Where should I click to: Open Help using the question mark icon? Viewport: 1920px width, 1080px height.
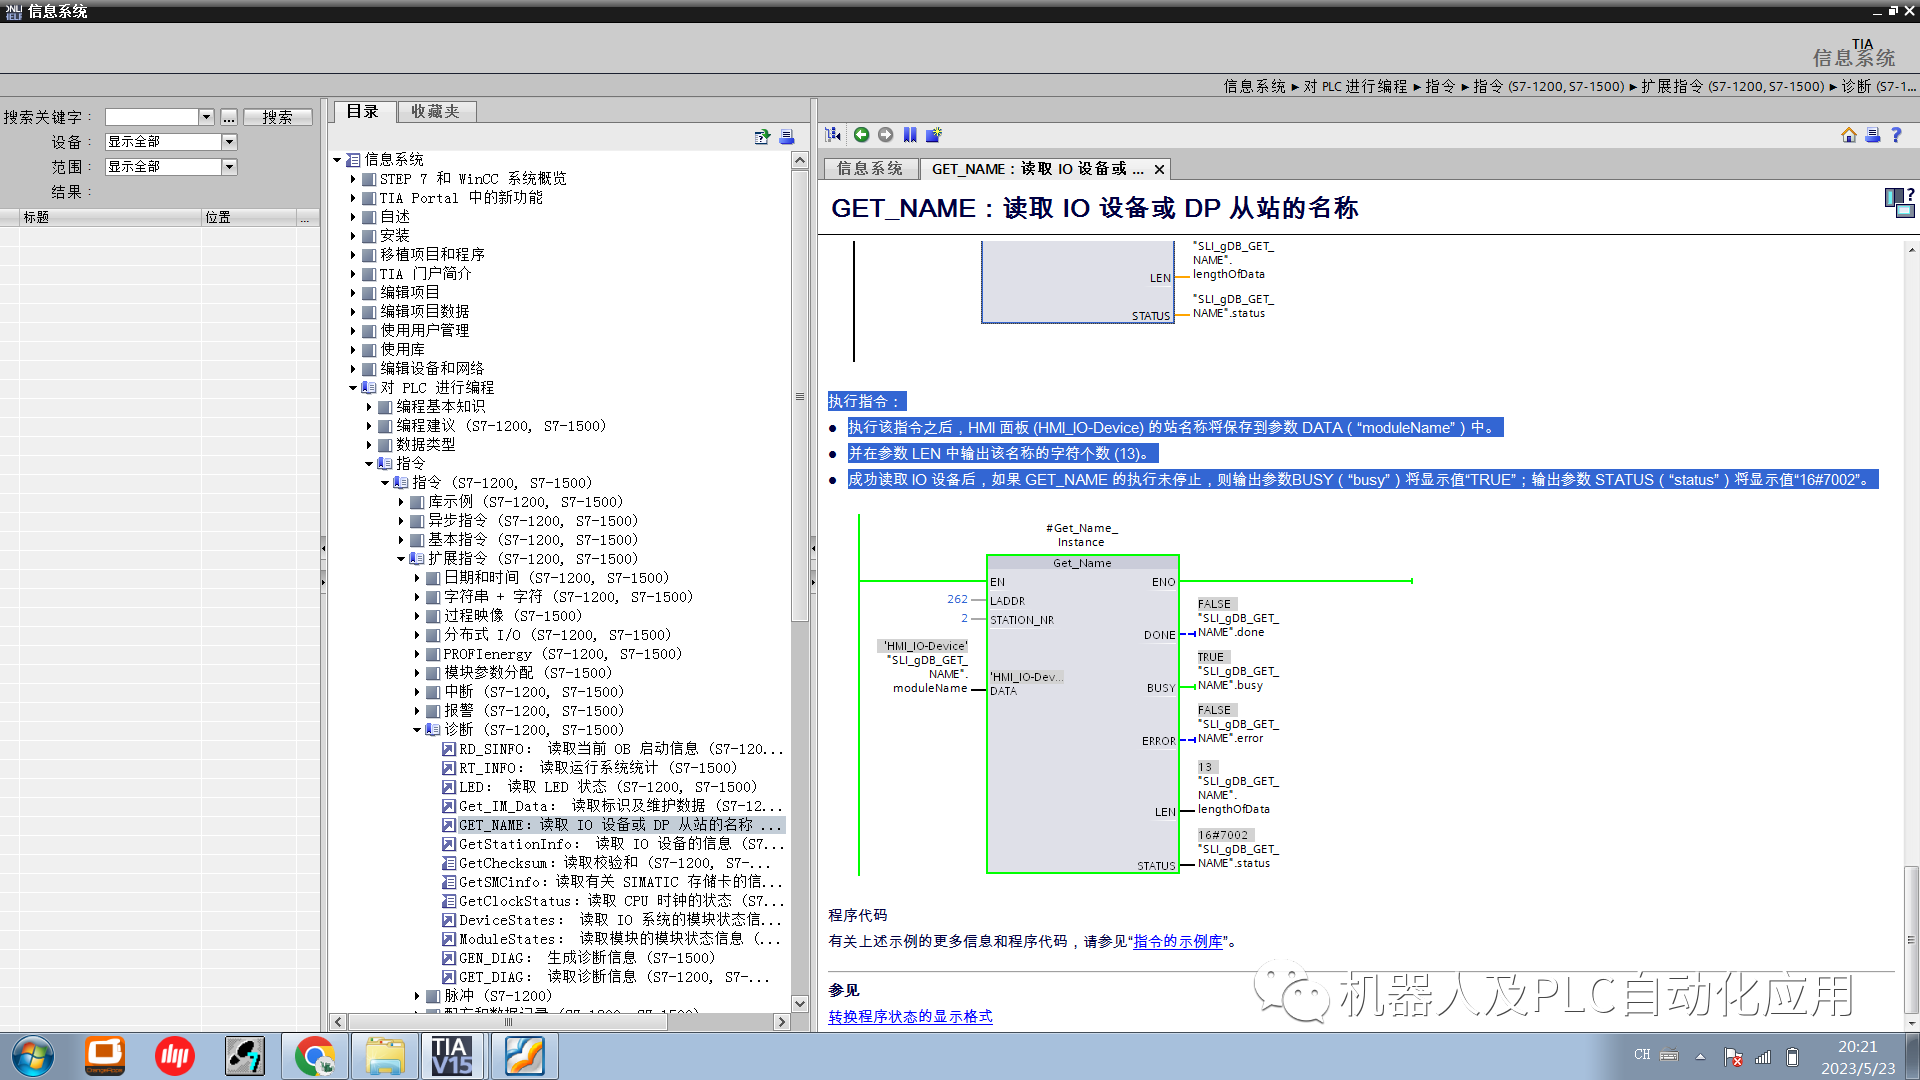pyautogui.click(x=1897, y=134)
